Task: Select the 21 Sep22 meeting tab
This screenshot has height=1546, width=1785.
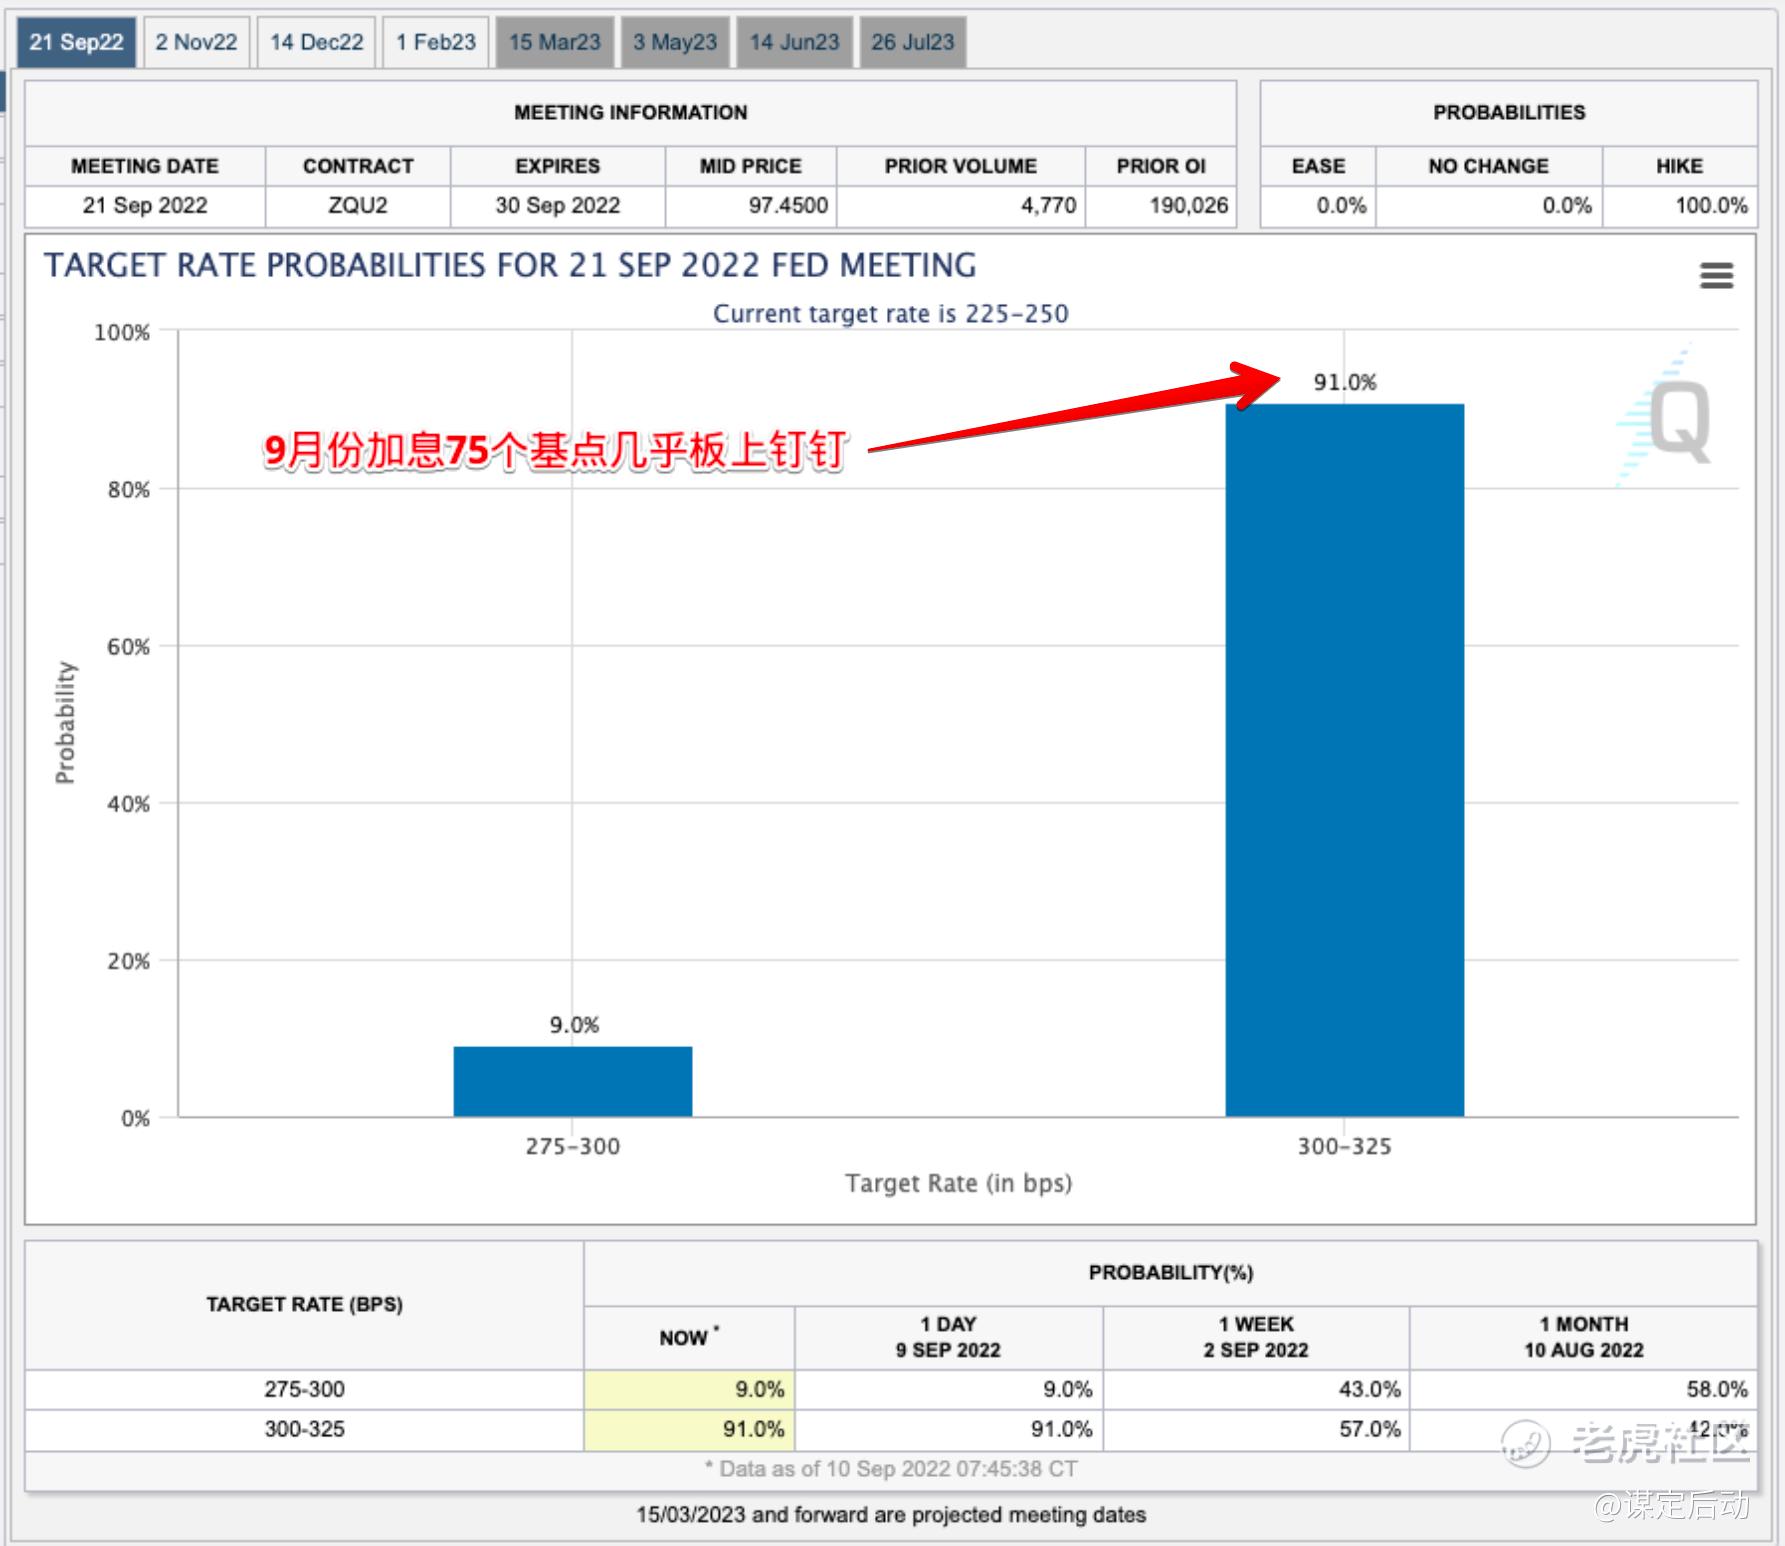Action: click(76, 42)
